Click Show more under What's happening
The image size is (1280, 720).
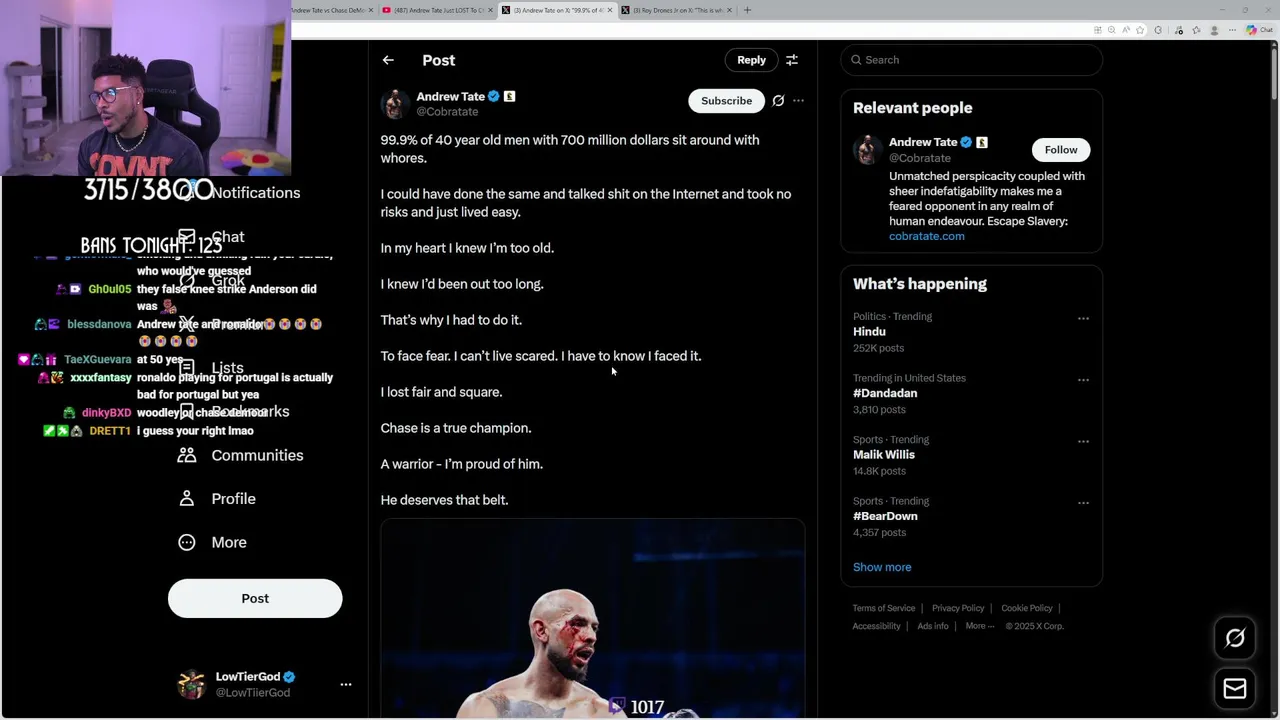pyautogui.click(x=882, y=567)
